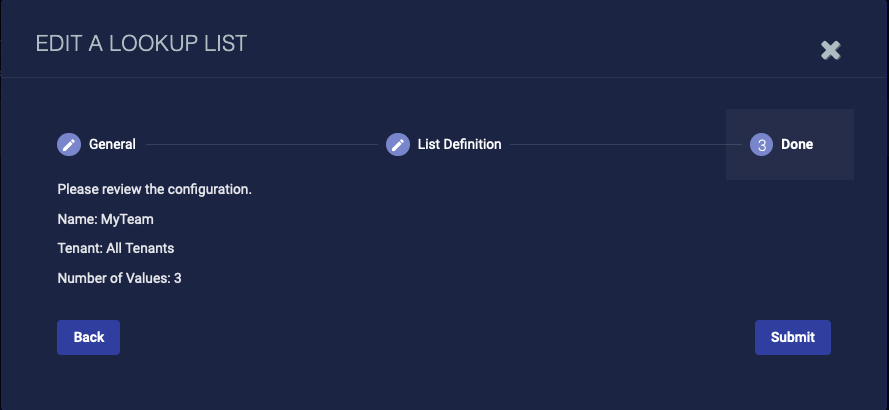889x410 pixels.
Task: Click connector line between List Definition and Done
Action: click(x=625, y=145)
